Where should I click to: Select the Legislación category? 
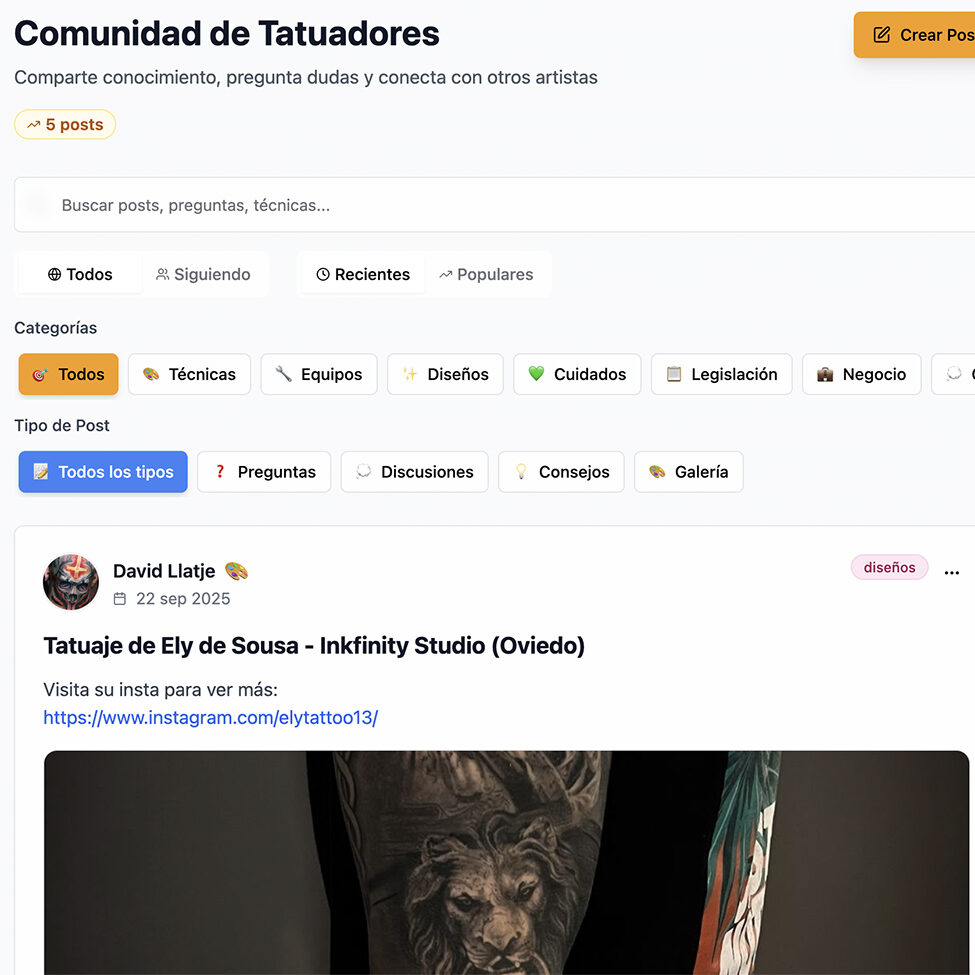[721, 374]
